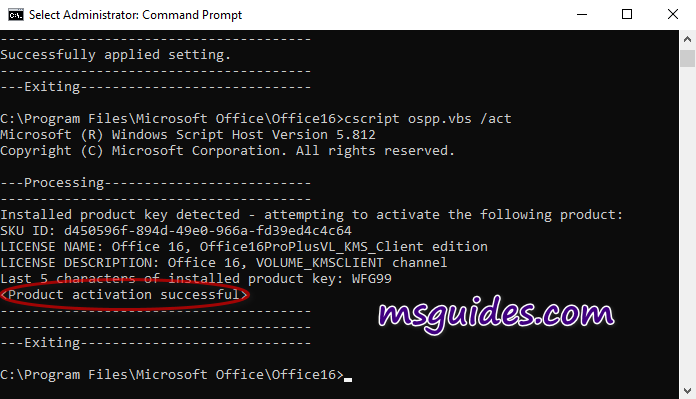Screen dimensions: 696x399
Task: Click the empty scrollbar track below the thumb
Action: (688, 222)
